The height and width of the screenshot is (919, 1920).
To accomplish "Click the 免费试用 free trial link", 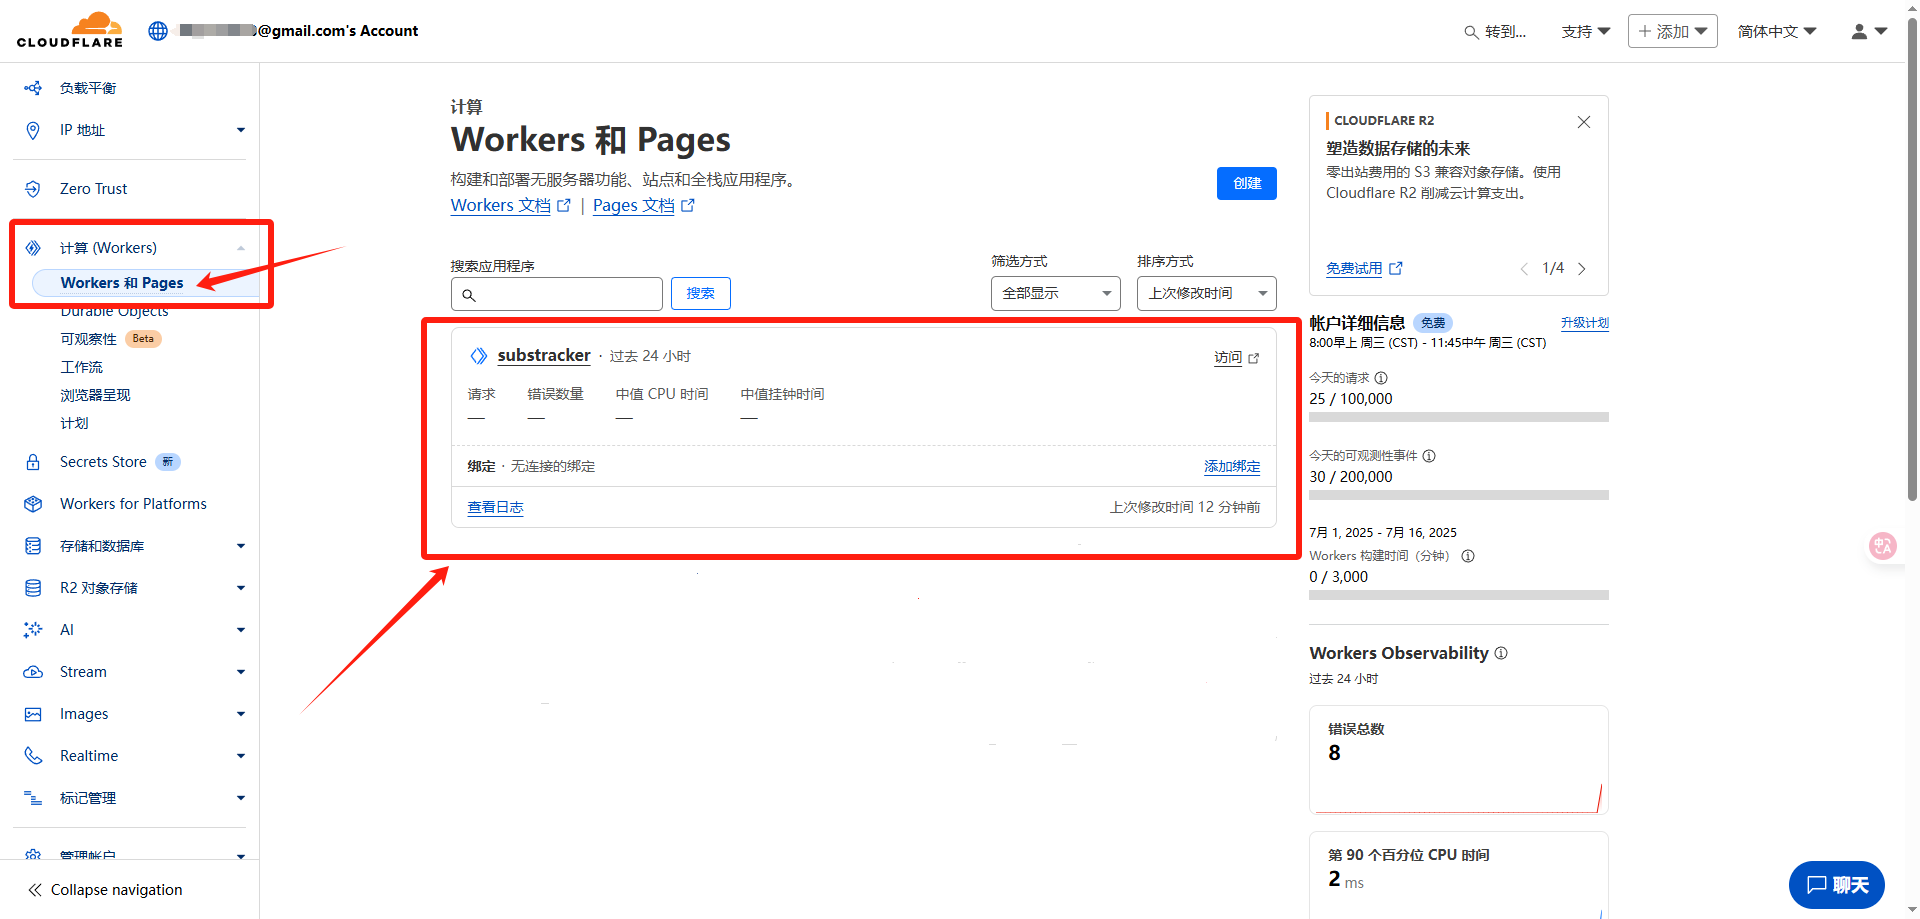I will tap(1364, 268).
